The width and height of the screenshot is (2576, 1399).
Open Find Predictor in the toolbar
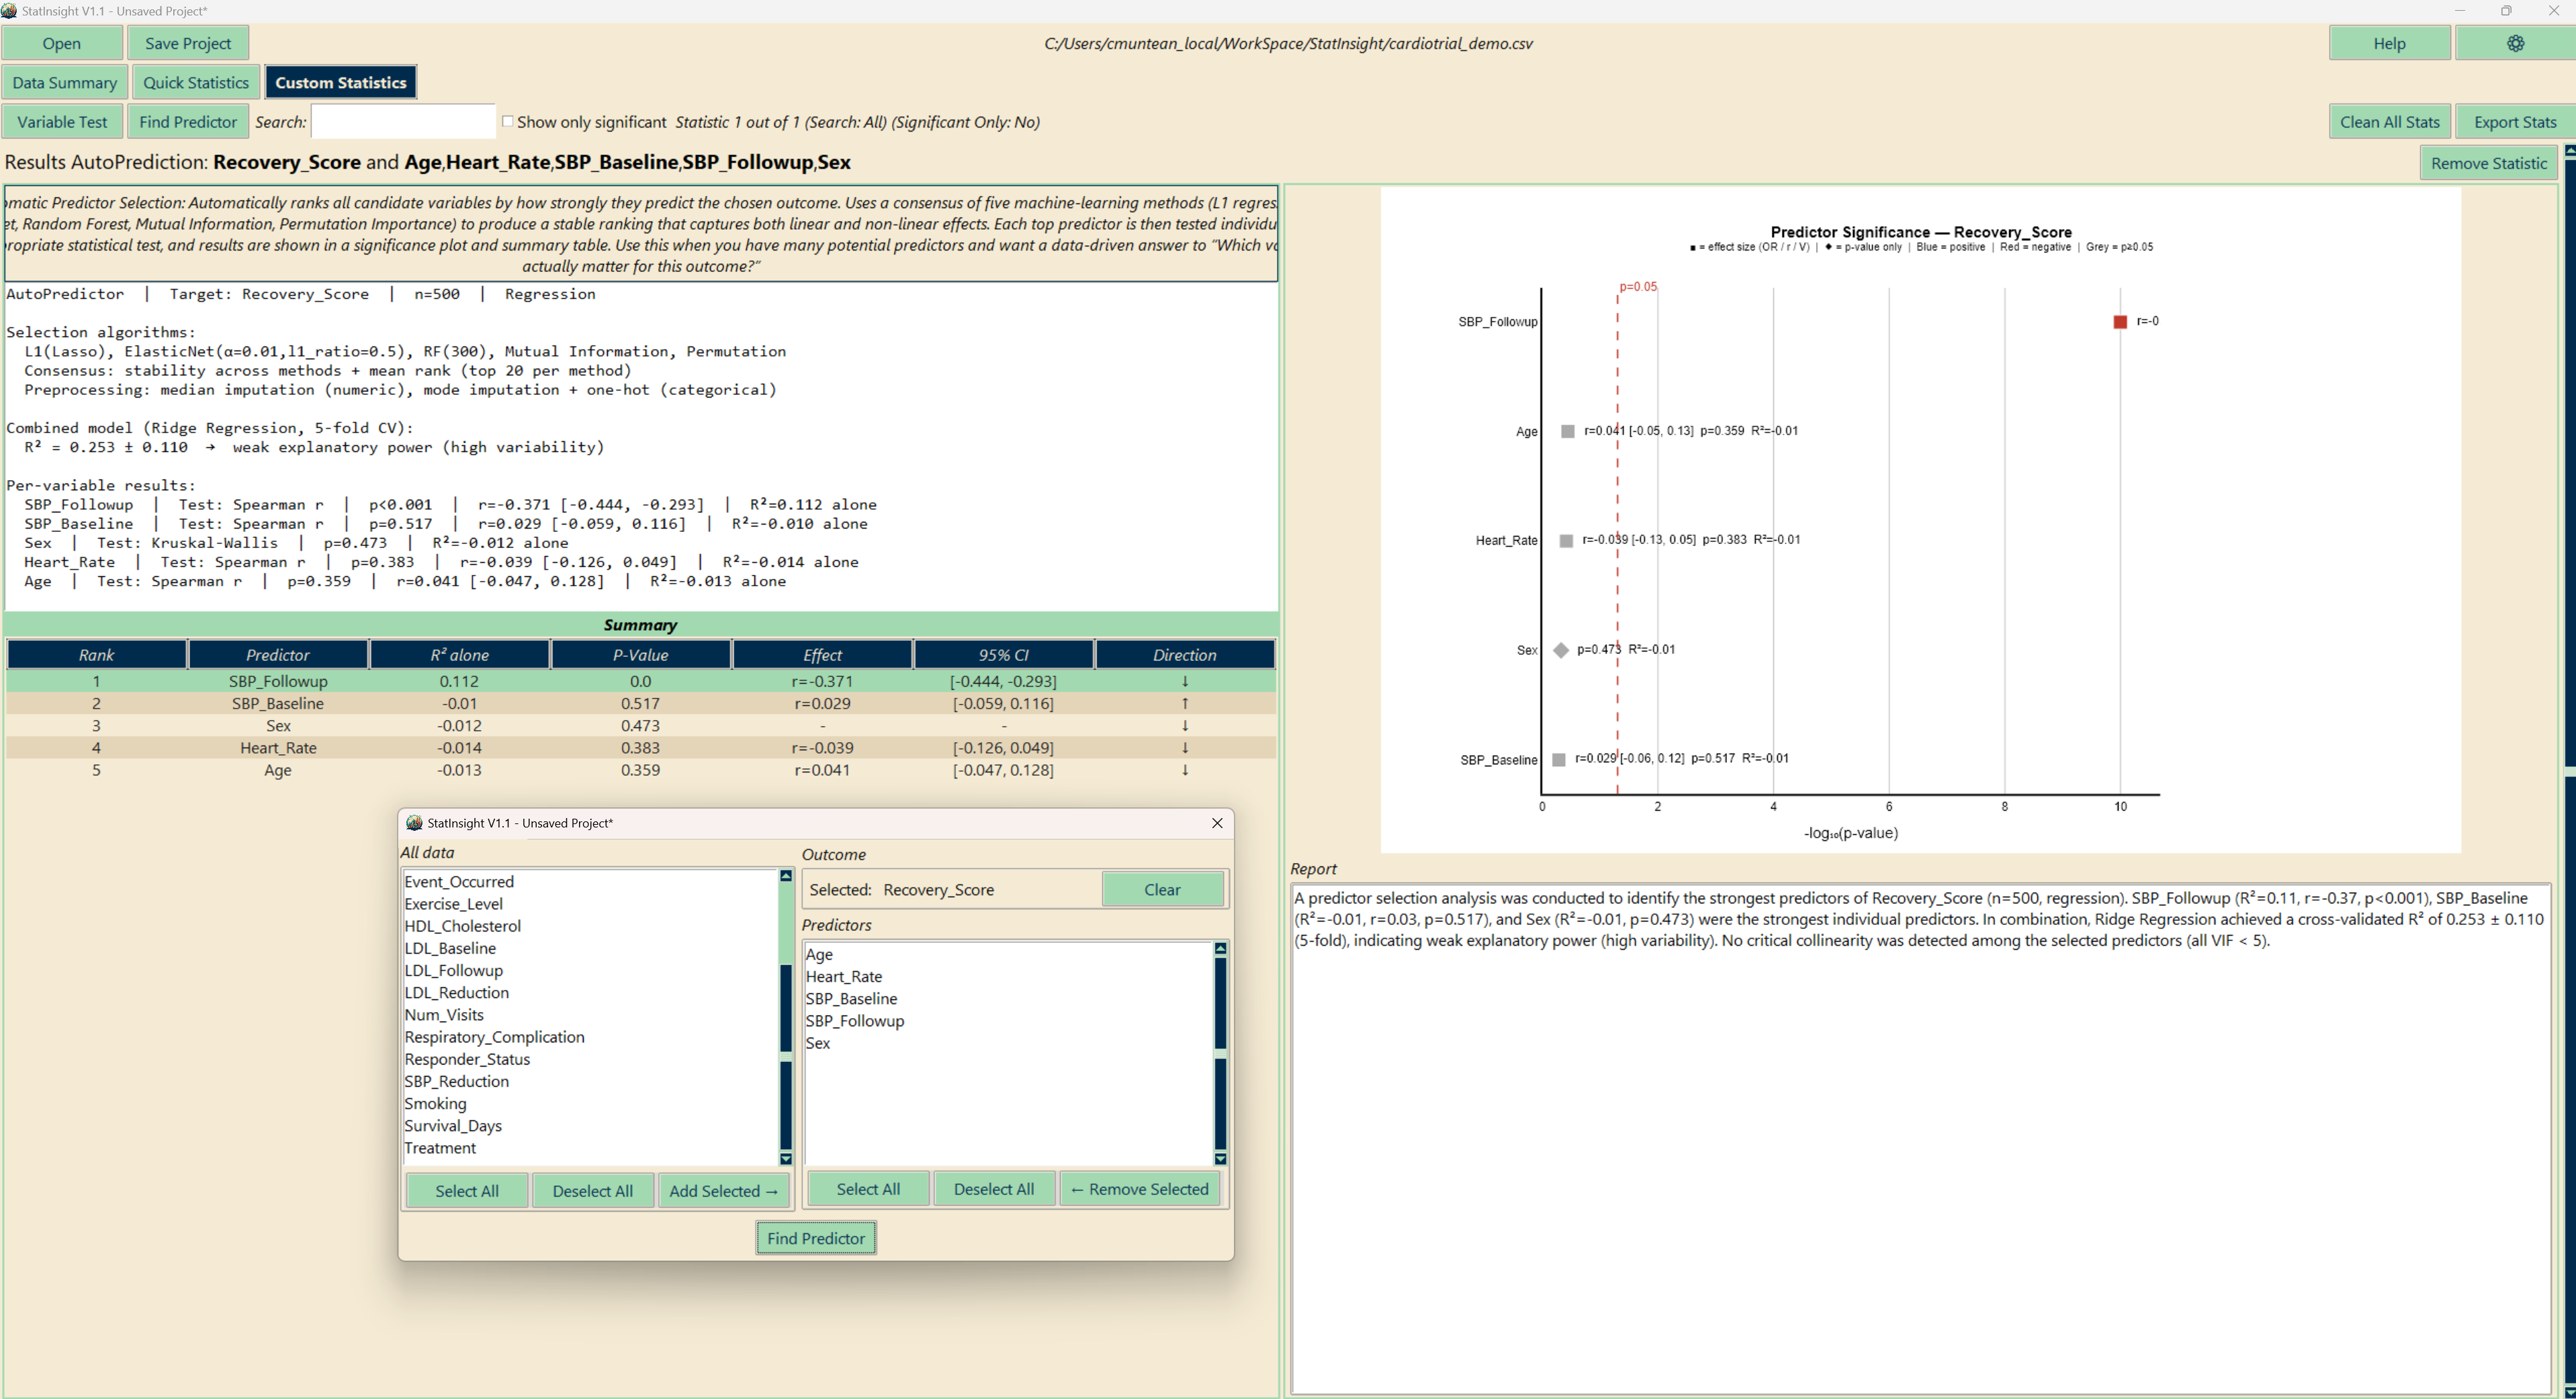pyautogui.click(x=188, y=121)
